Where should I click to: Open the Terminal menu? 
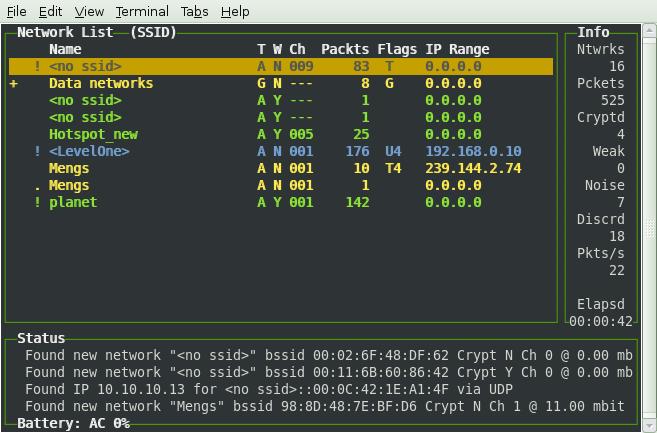[141, 11]
